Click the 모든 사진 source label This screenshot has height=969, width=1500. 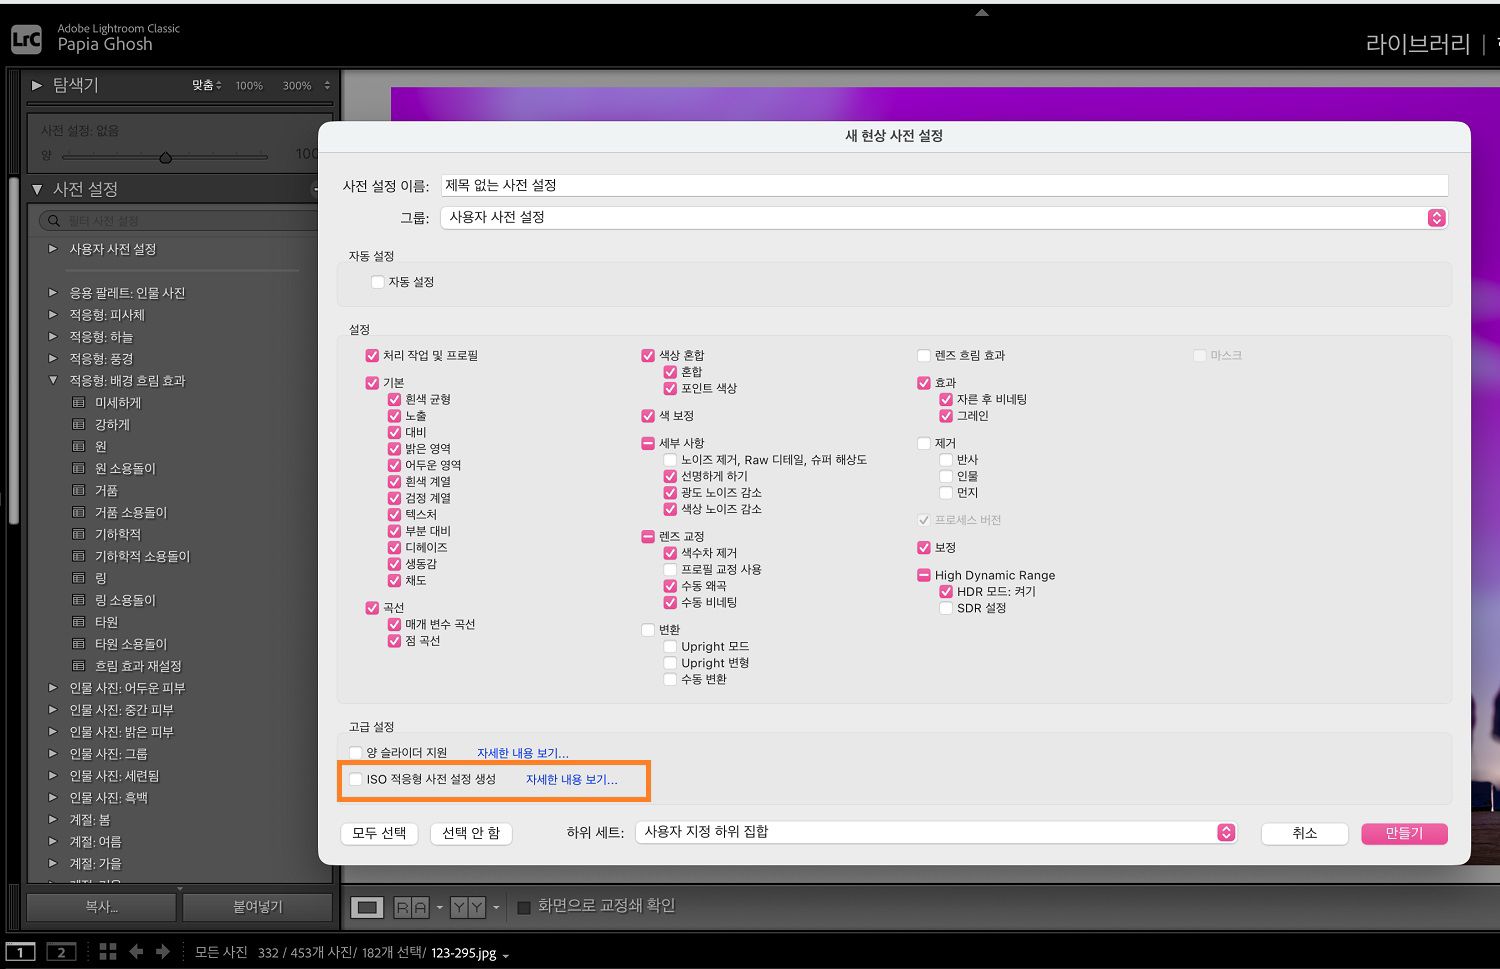pos(221,953)
